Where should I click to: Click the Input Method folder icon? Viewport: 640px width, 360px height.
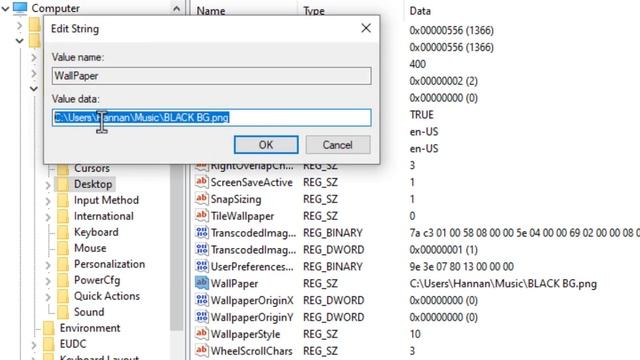click(63, 200)
